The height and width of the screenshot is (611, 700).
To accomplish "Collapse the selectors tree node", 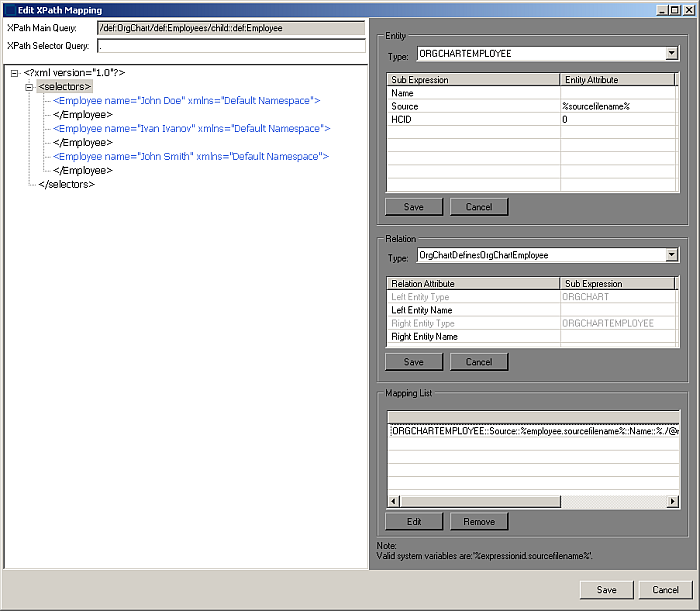I will click(29, 87).
